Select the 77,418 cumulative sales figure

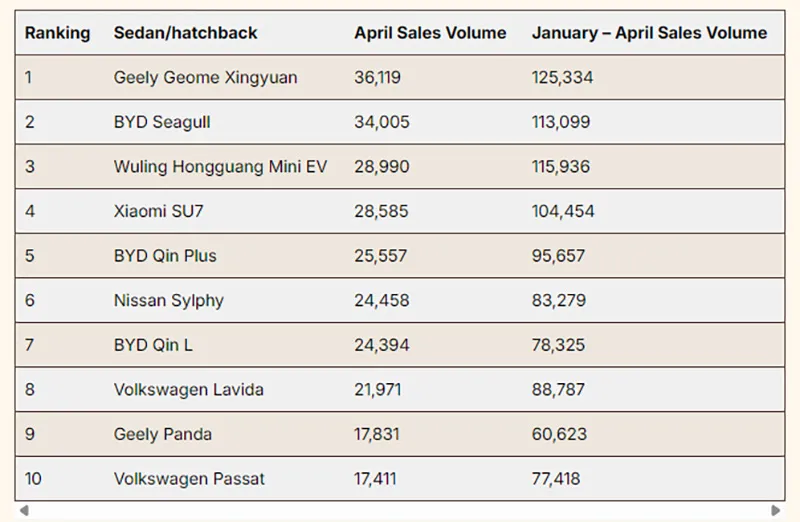[556, 479]
